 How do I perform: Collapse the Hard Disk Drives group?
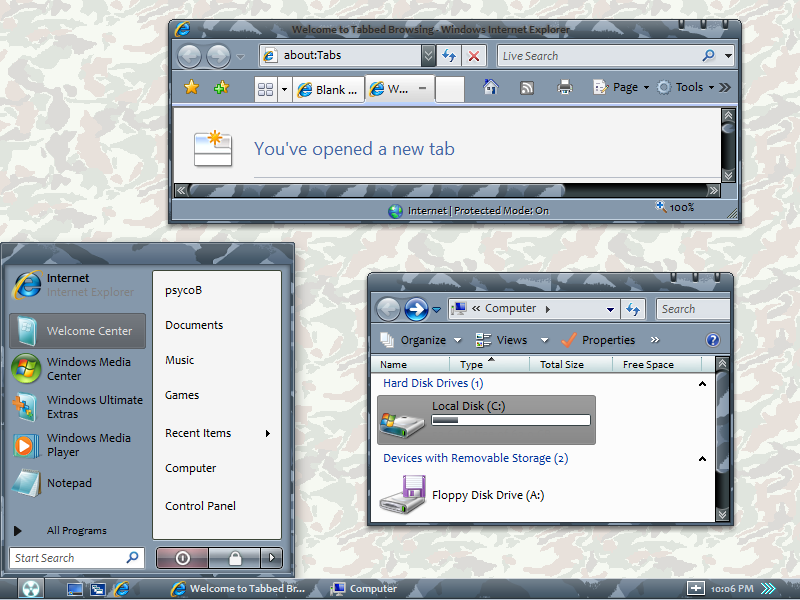[x=703, y=384]
